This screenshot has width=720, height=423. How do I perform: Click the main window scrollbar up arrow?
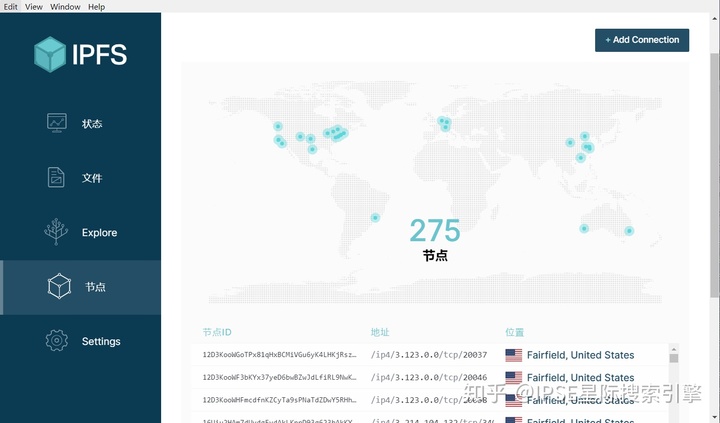(x=715, y=19)
